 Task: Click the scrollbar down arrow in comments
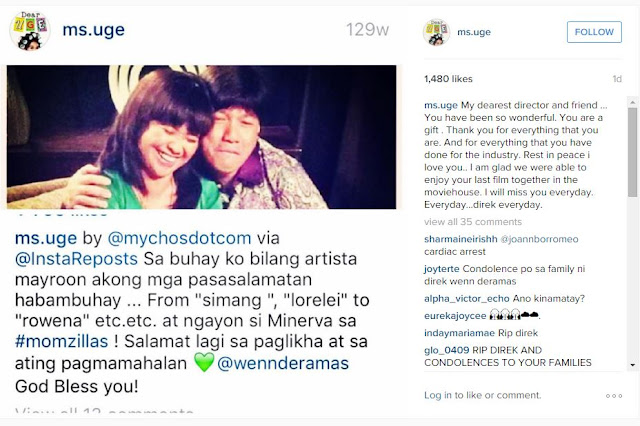coord(633,365)
